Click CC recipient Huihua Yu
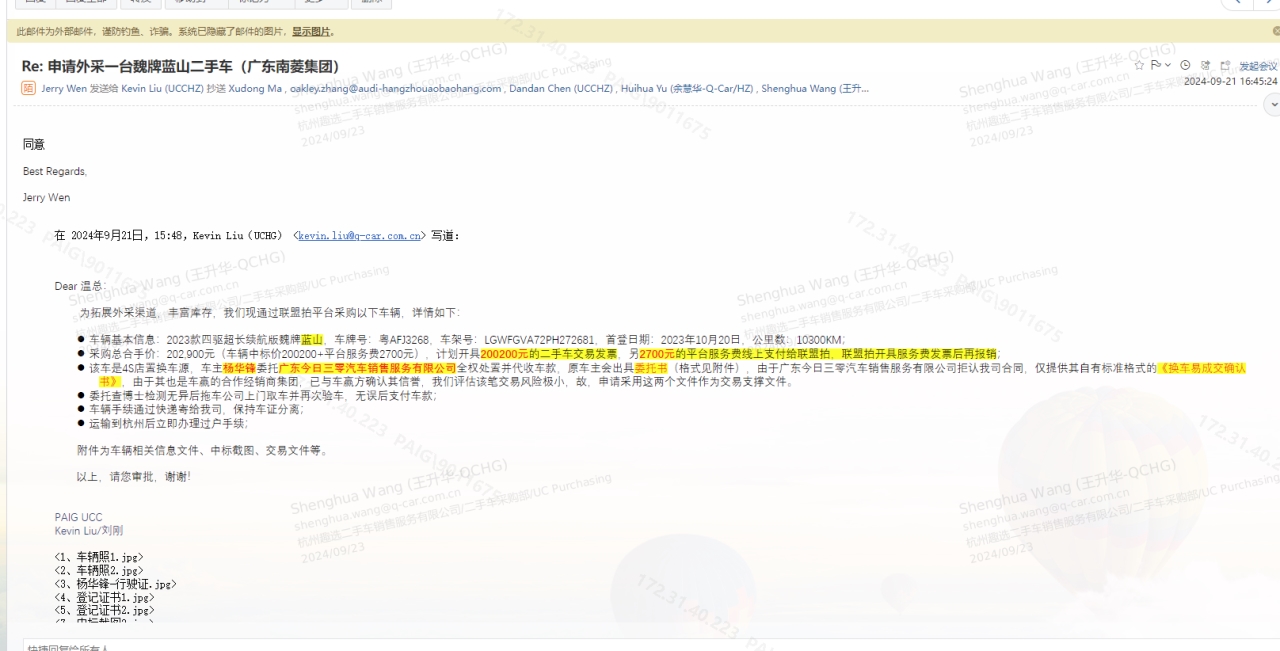1280x651 pixels. coord(687,88)
